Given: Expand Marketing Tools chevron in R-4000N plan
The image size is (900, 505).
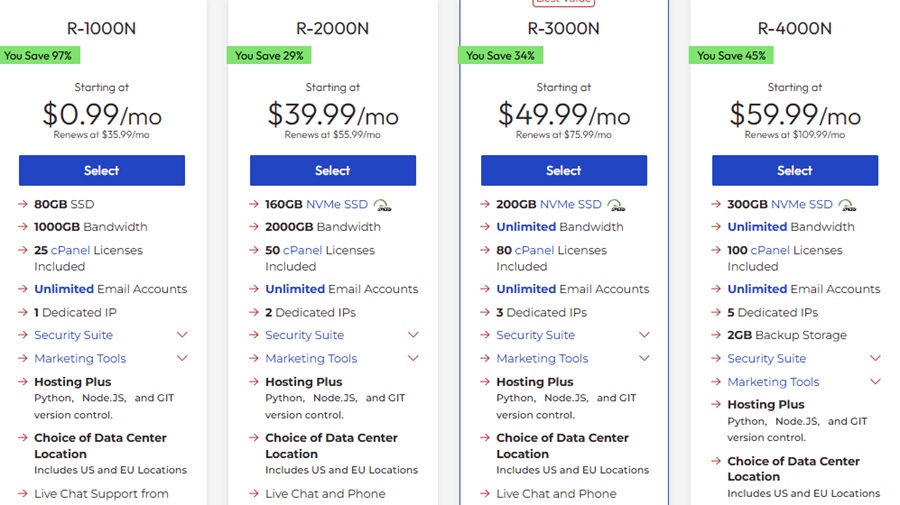Looking at the screenshot, I should (875, 381).
